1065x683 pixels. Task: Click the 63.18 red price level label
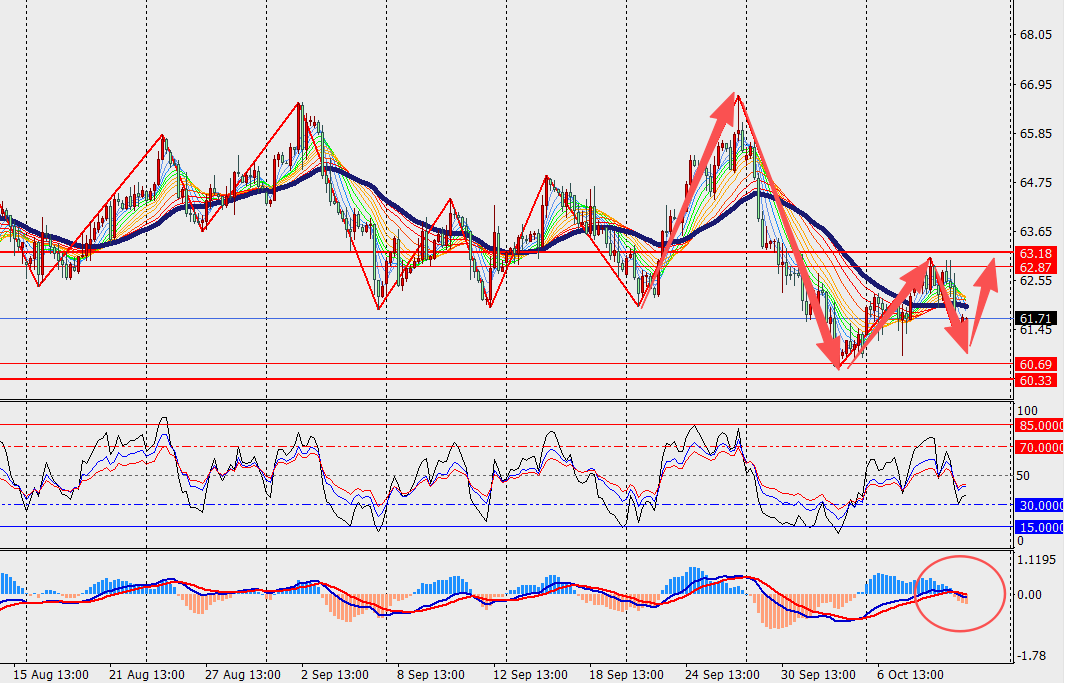[x=1036, y=253]
